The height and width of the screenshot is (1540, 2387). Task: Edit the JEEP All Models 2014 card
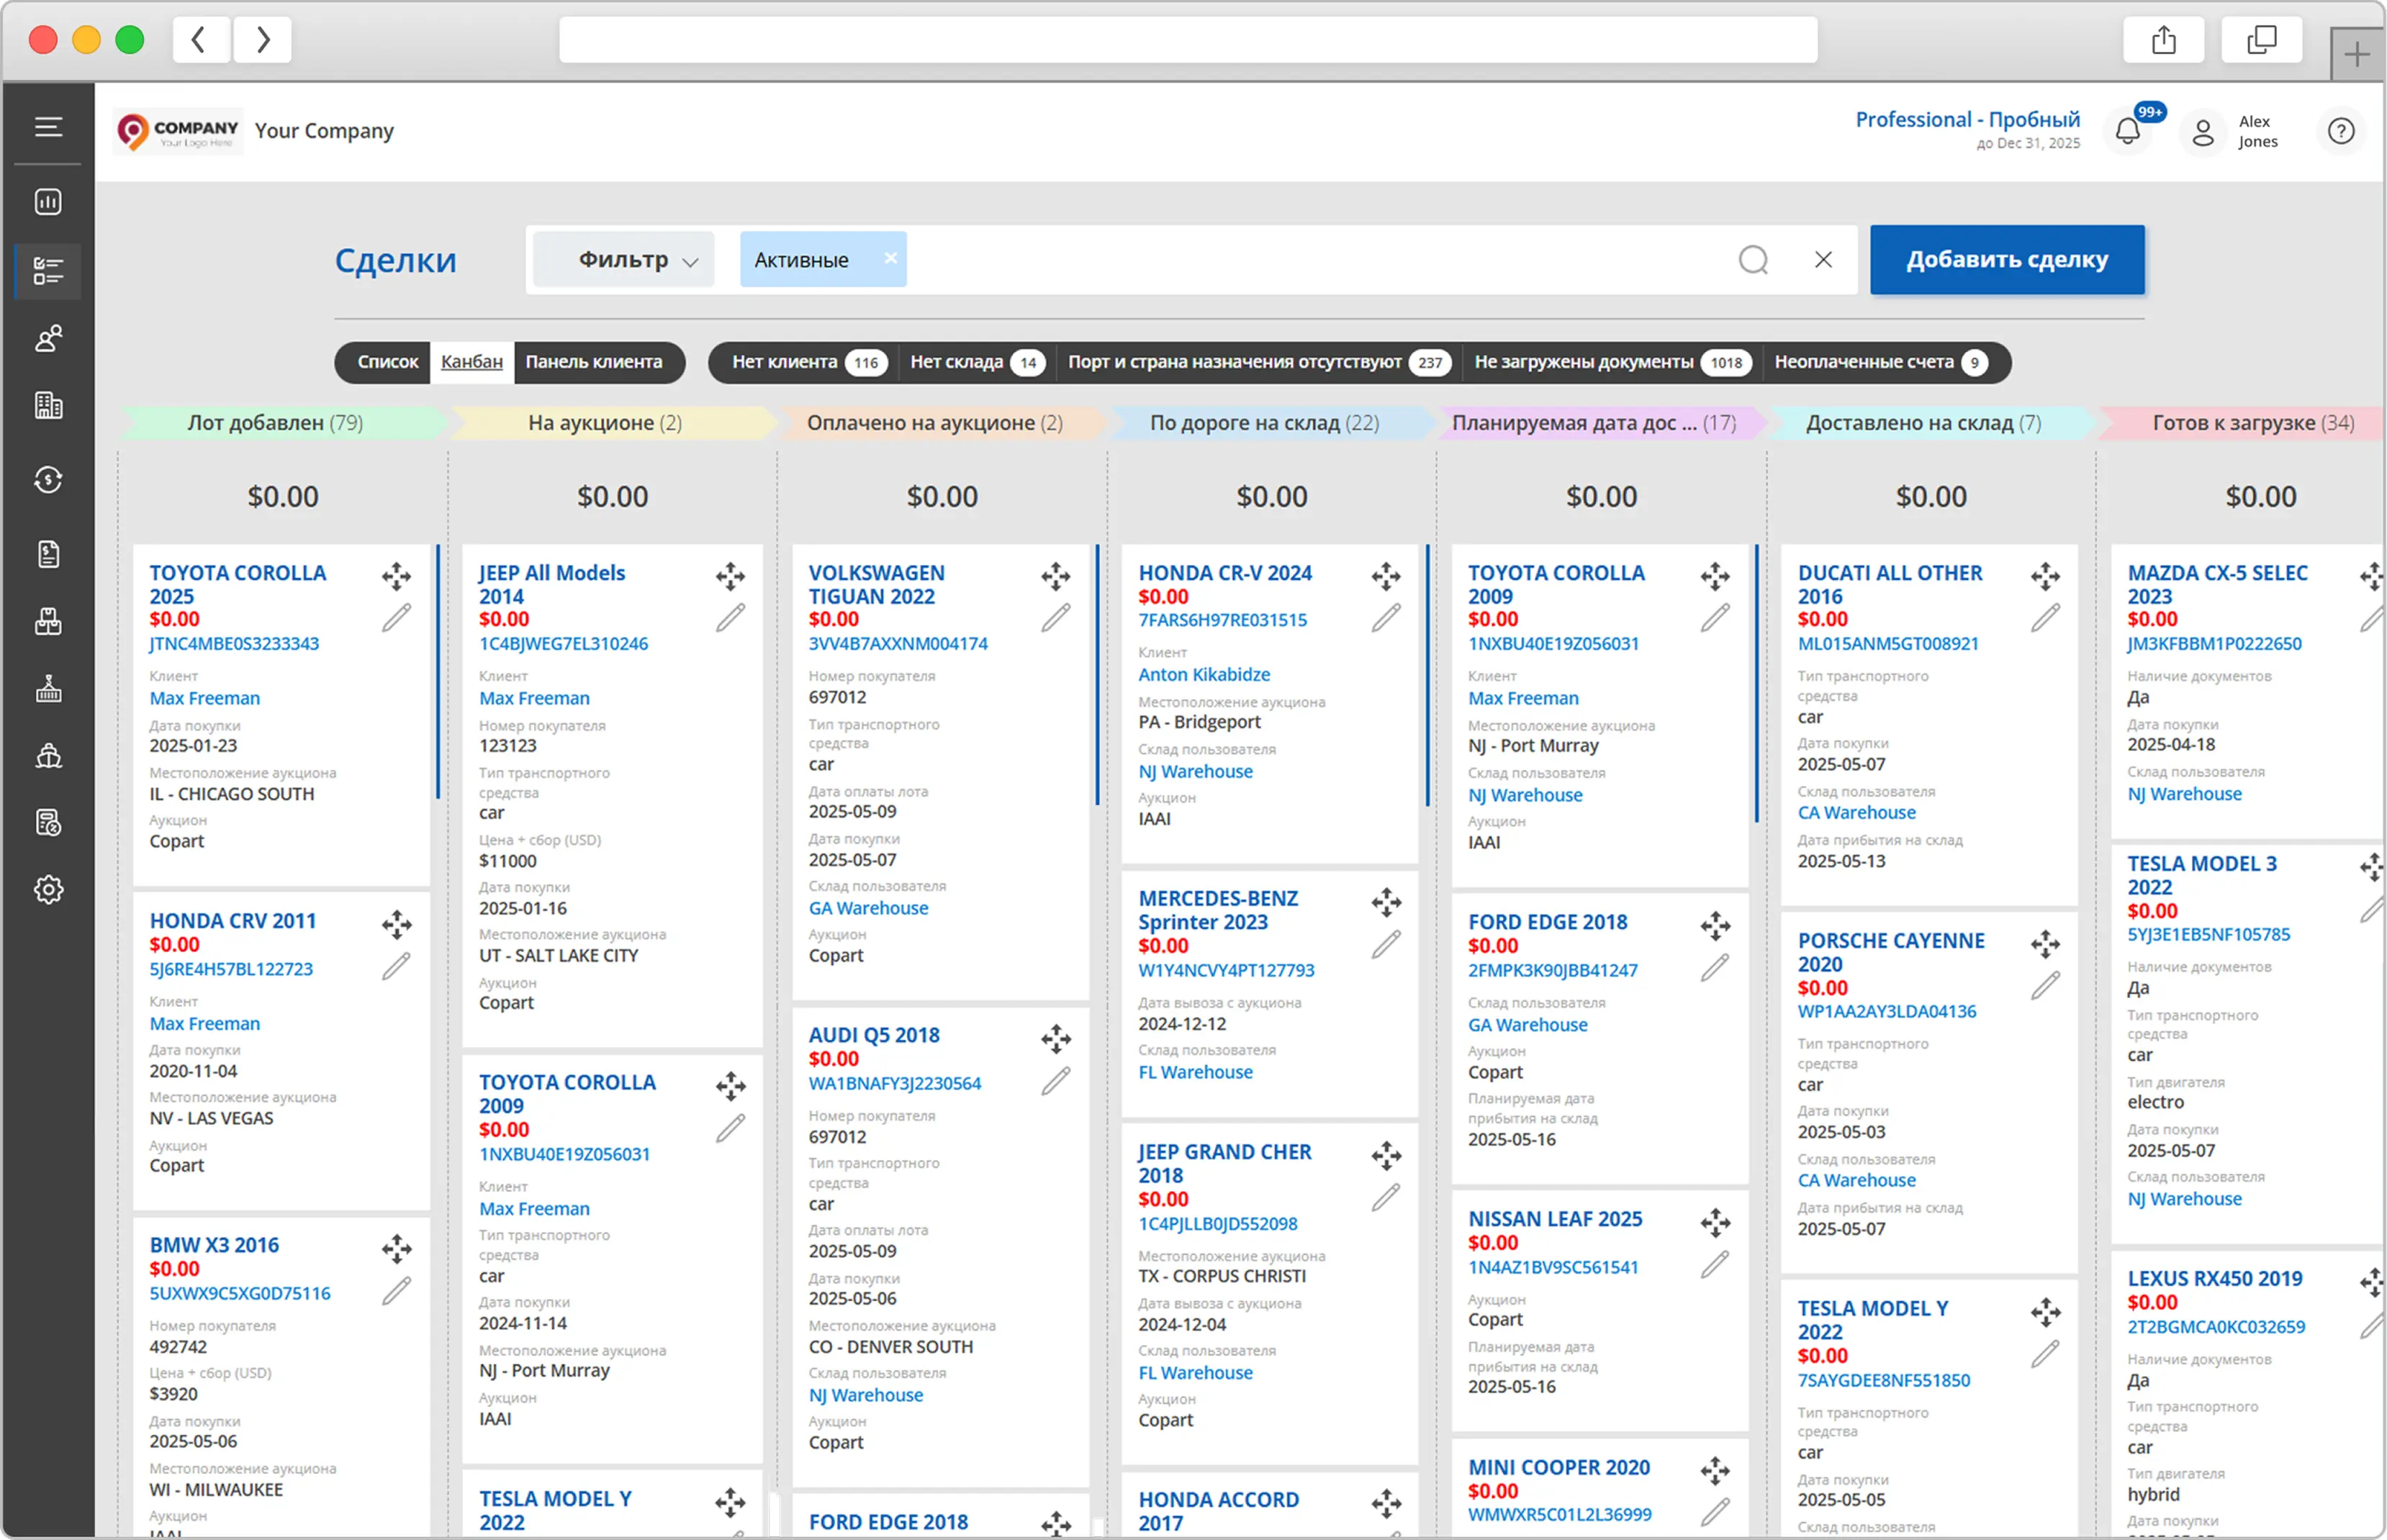730,618
